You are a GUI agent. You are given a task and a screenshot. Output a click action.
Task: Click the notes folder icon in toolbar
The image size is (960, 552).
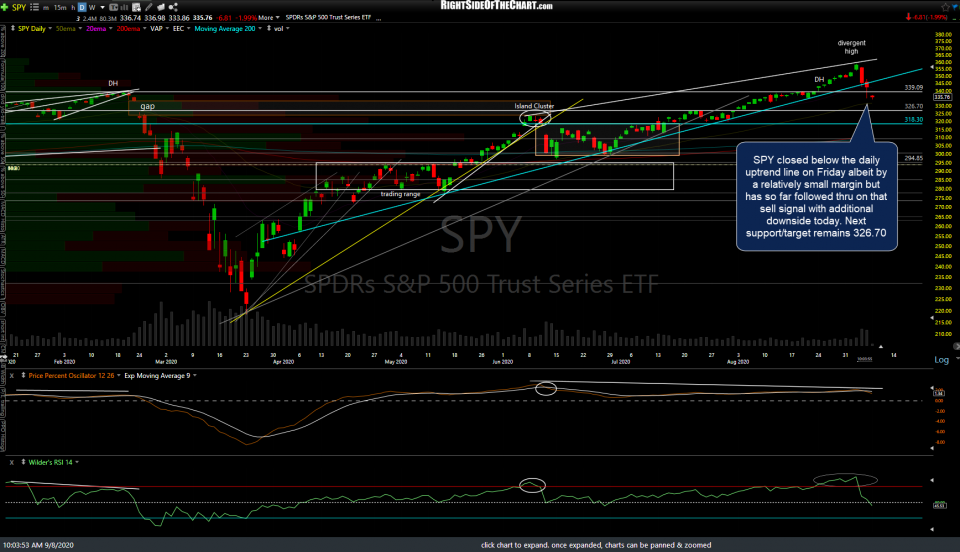coord(162,7)
